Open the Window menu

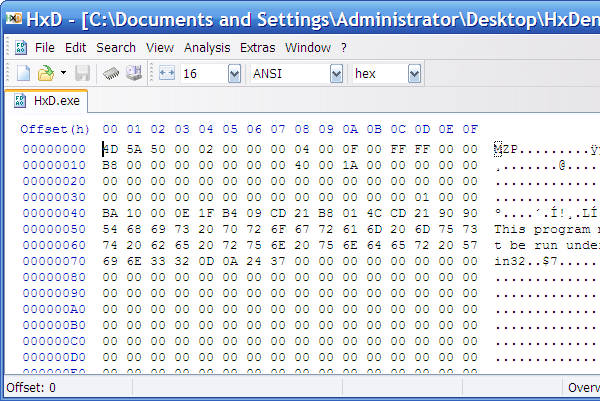[x=308, y=47]
